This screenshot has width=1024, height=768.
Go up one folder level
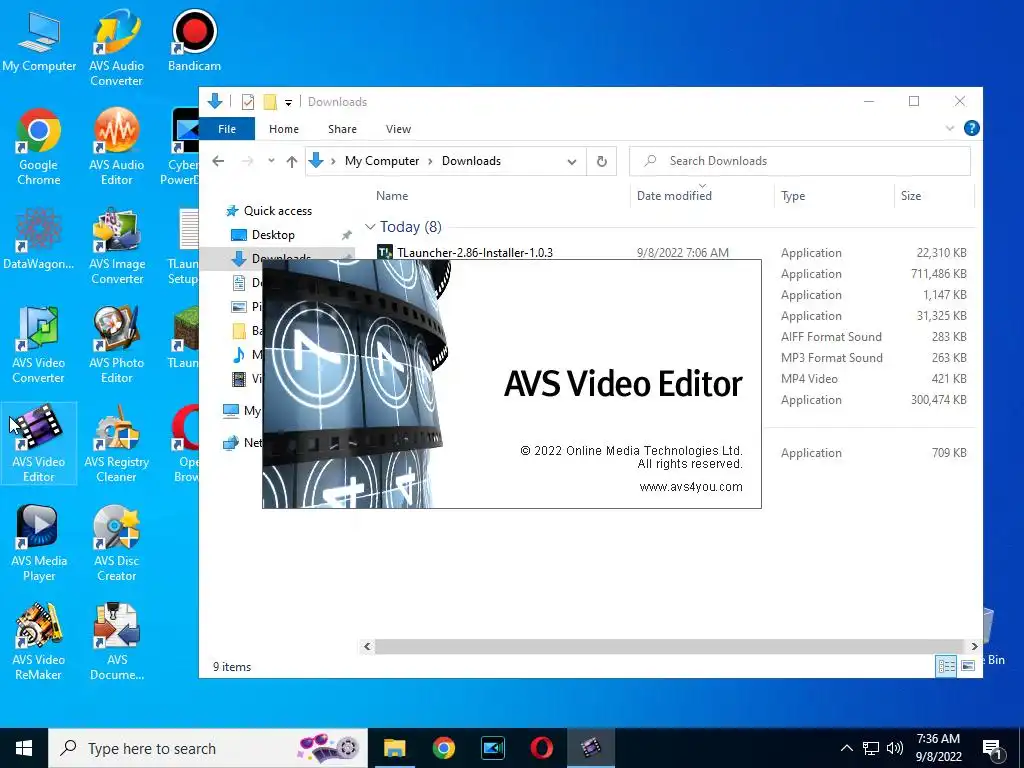[x=291, y=161]
